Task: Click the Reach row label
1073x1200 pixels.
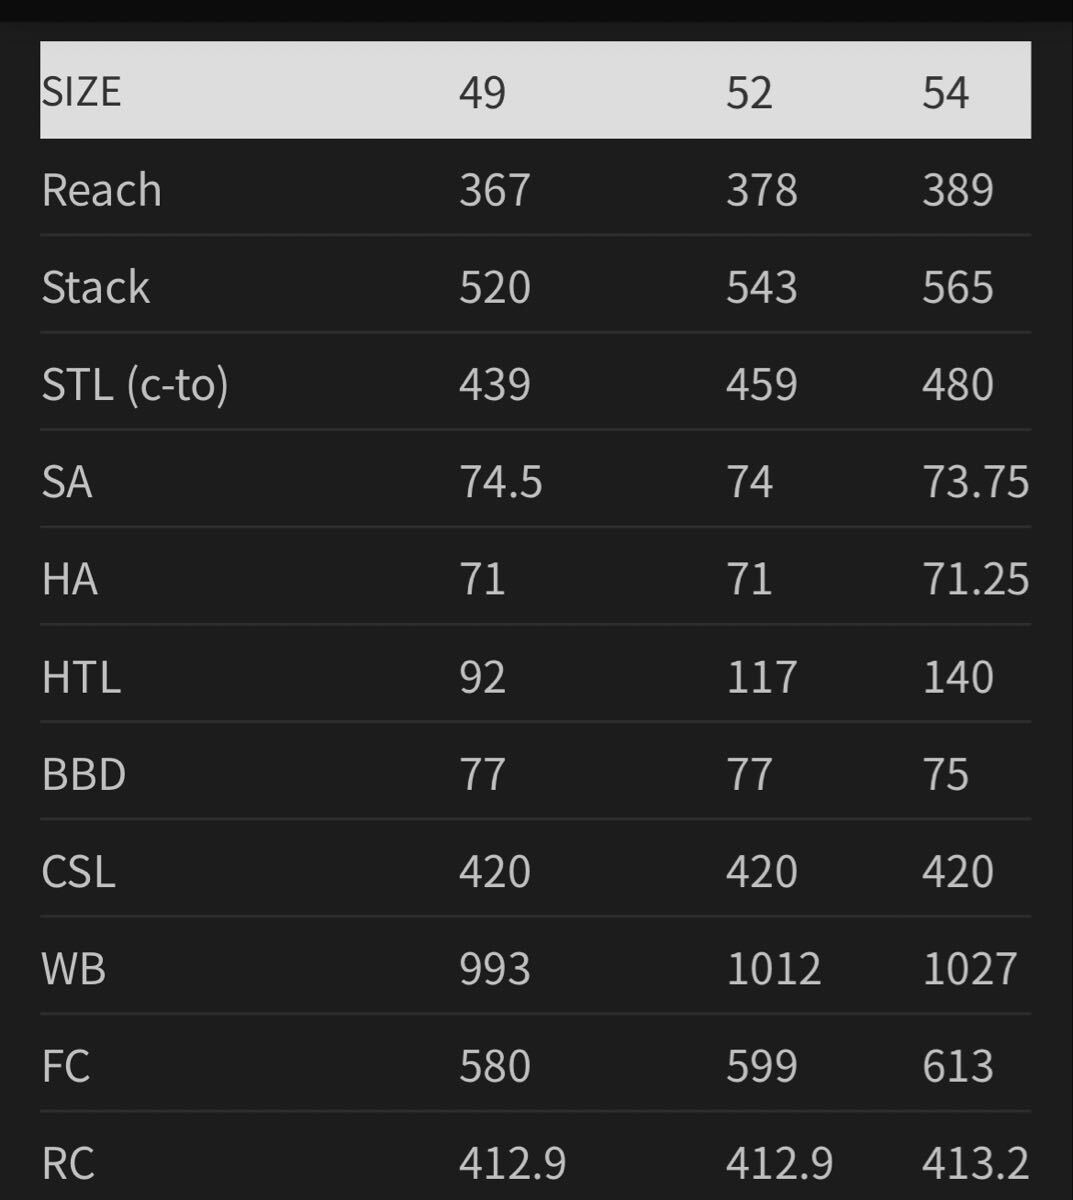Action: click(101, 190)
